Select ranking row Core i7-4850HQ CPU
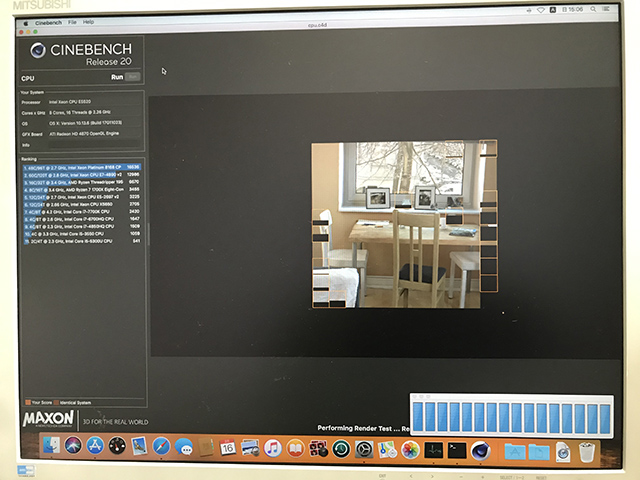 82,226
